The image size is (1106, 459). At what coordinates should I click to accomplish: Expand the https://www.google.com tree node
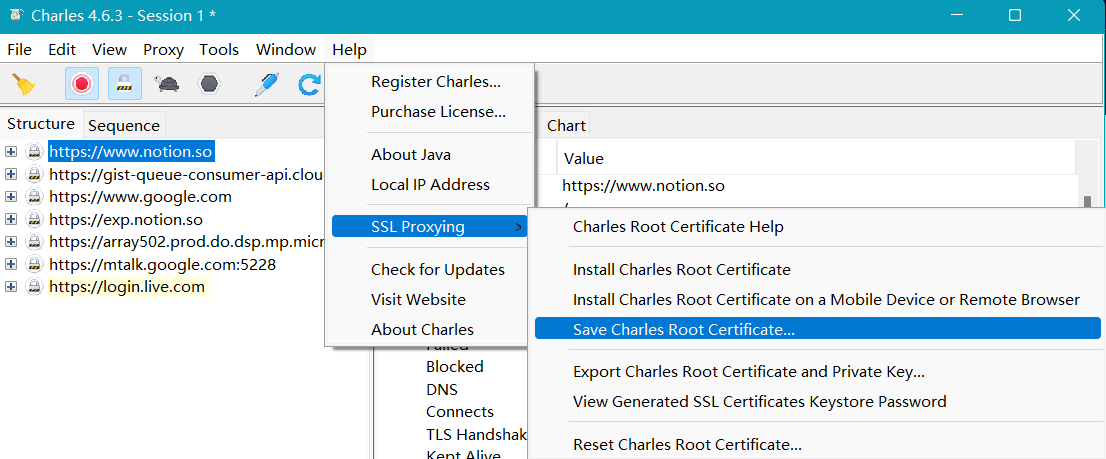11,197
